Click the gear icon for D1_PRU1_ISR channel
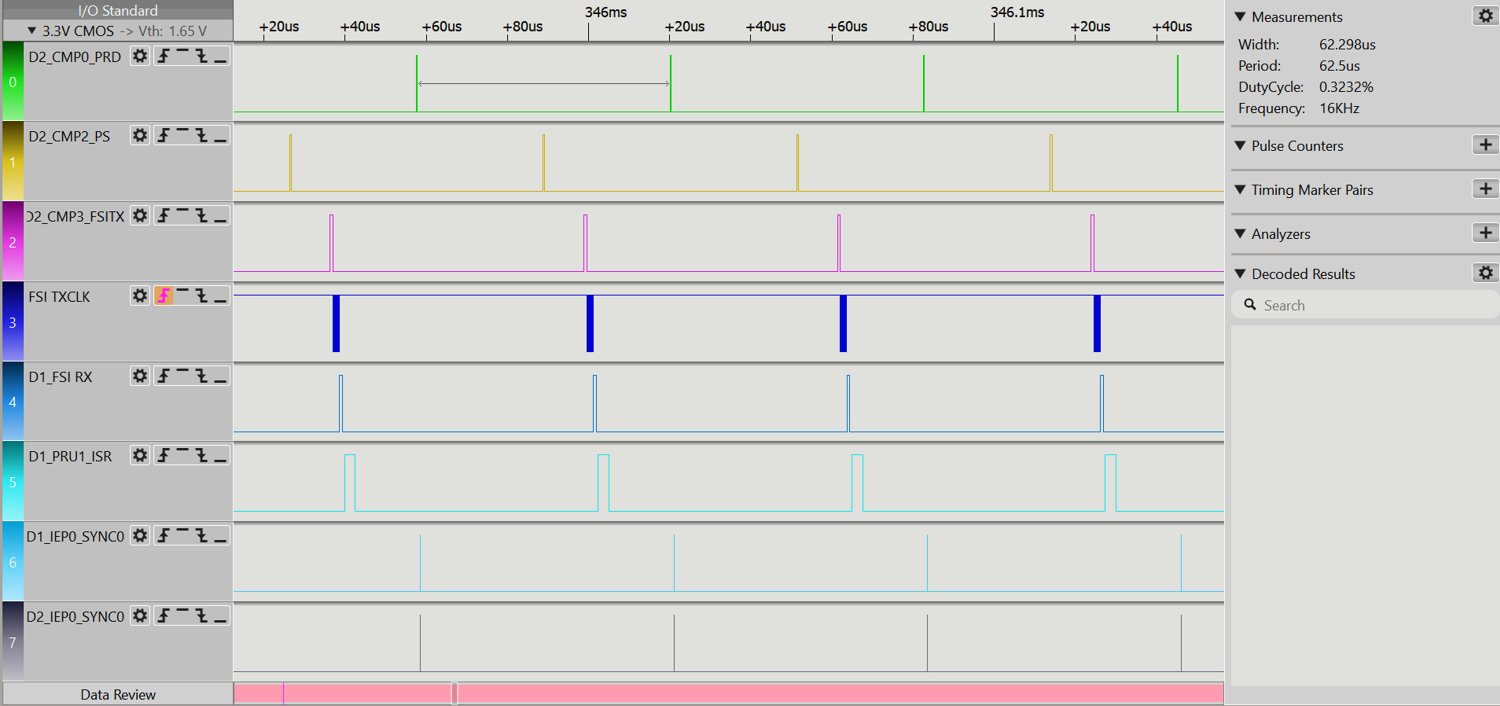The width and height of the screenshot is (1500, 706). click(140, 456)
